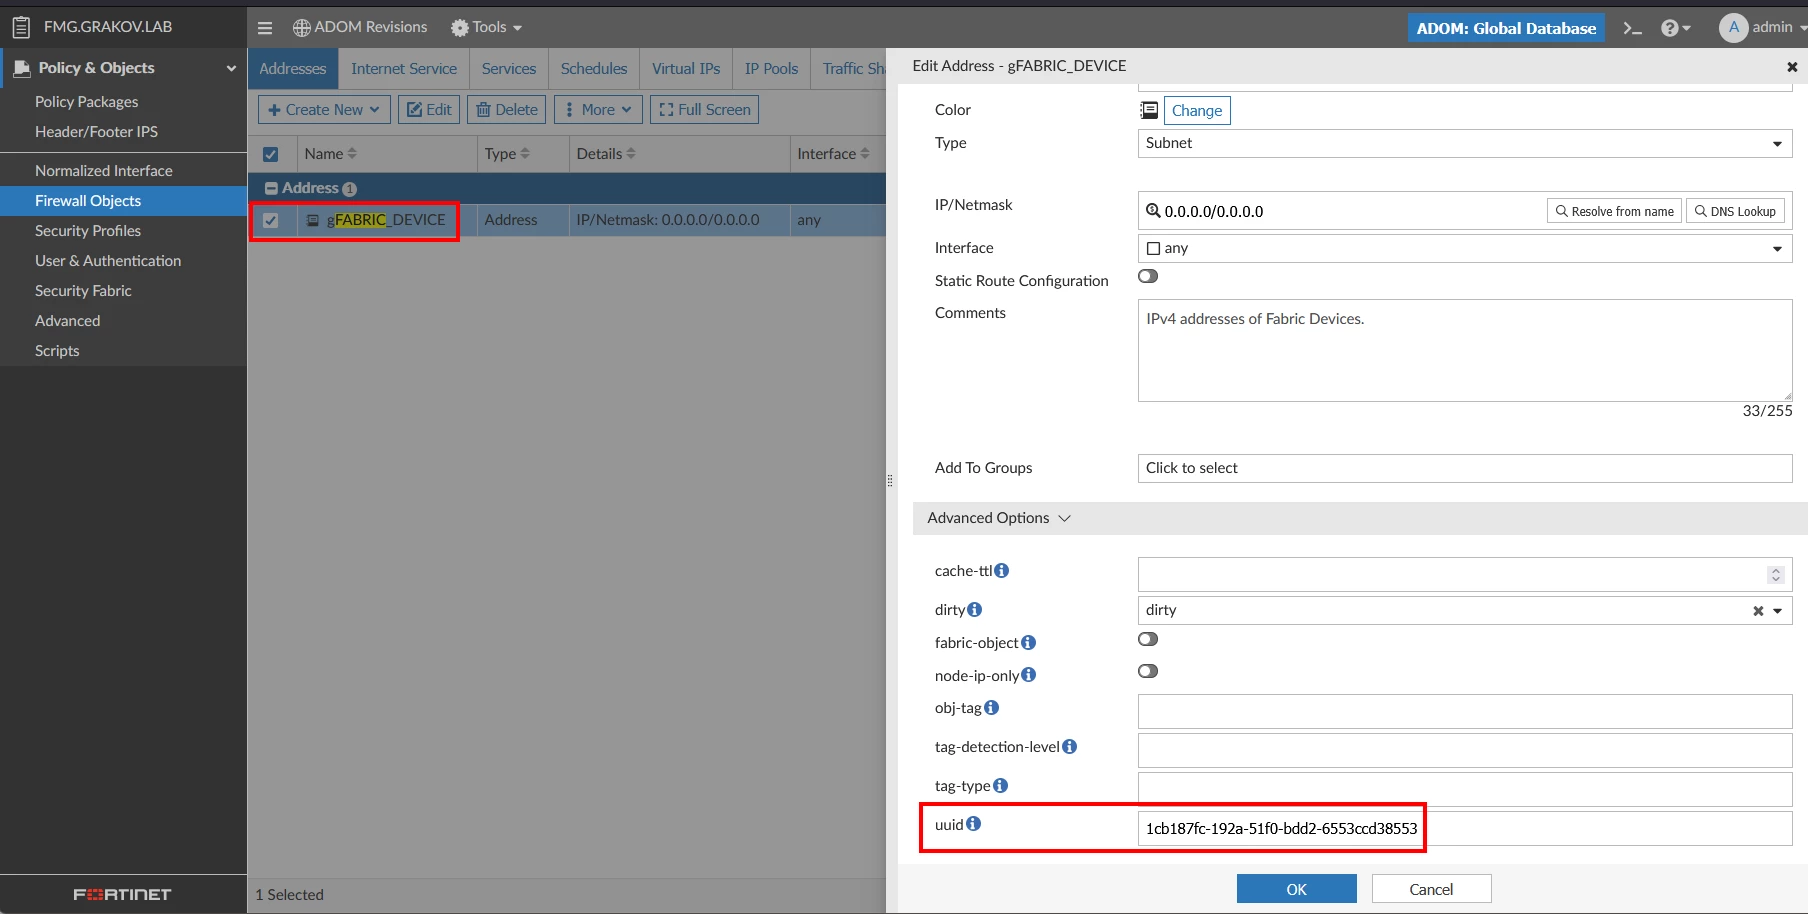Click the admin user avatar icon
The width and height of the screenshot is (1808, 914).
pos(1733,28)
